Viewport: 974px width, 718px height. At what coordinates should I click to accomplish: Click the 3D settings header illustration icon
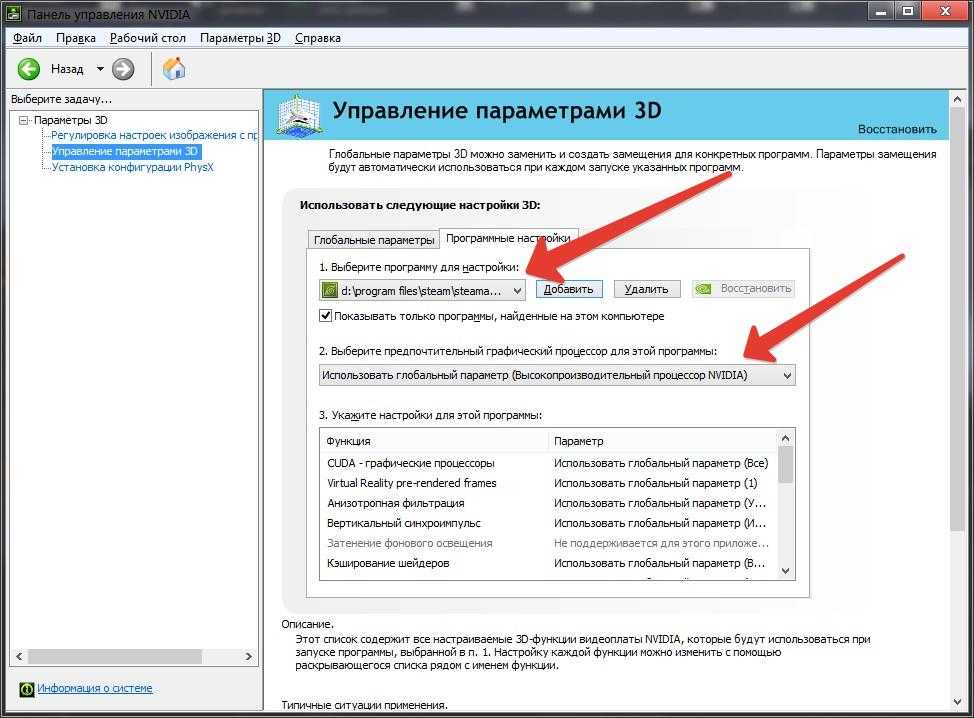pyautogui.click(x=299, y=115)
